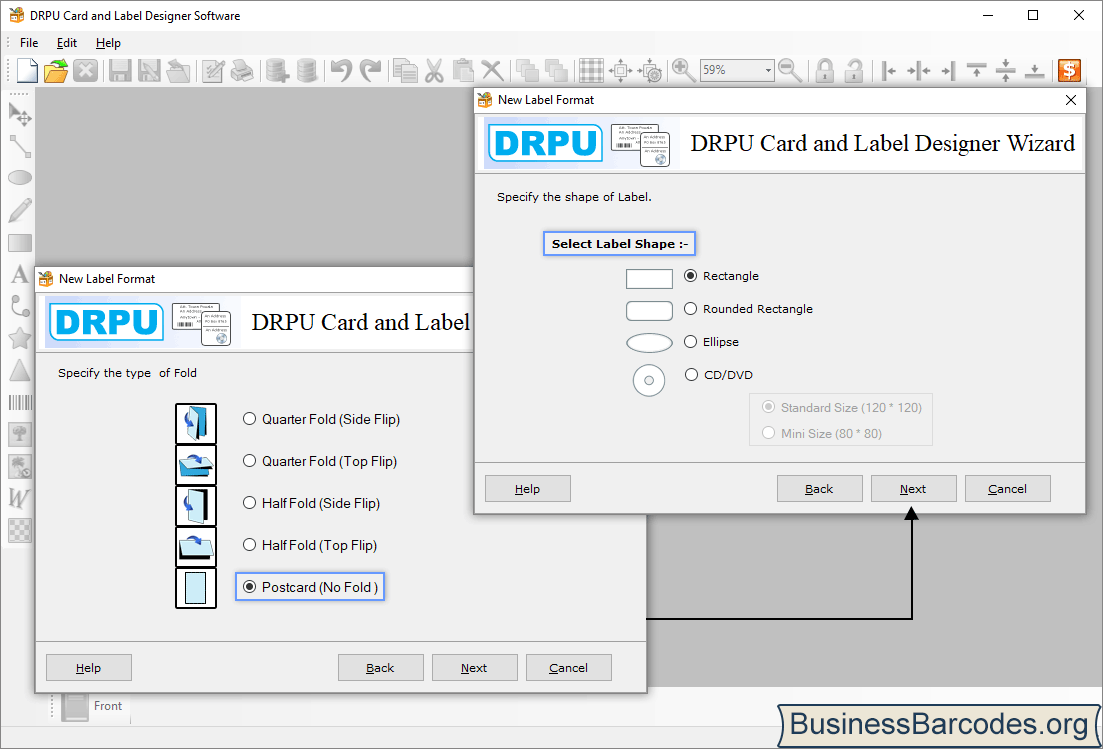Close the label shape wizard dialog
The image size is (1103, 749).
[x=1071, y=100]
